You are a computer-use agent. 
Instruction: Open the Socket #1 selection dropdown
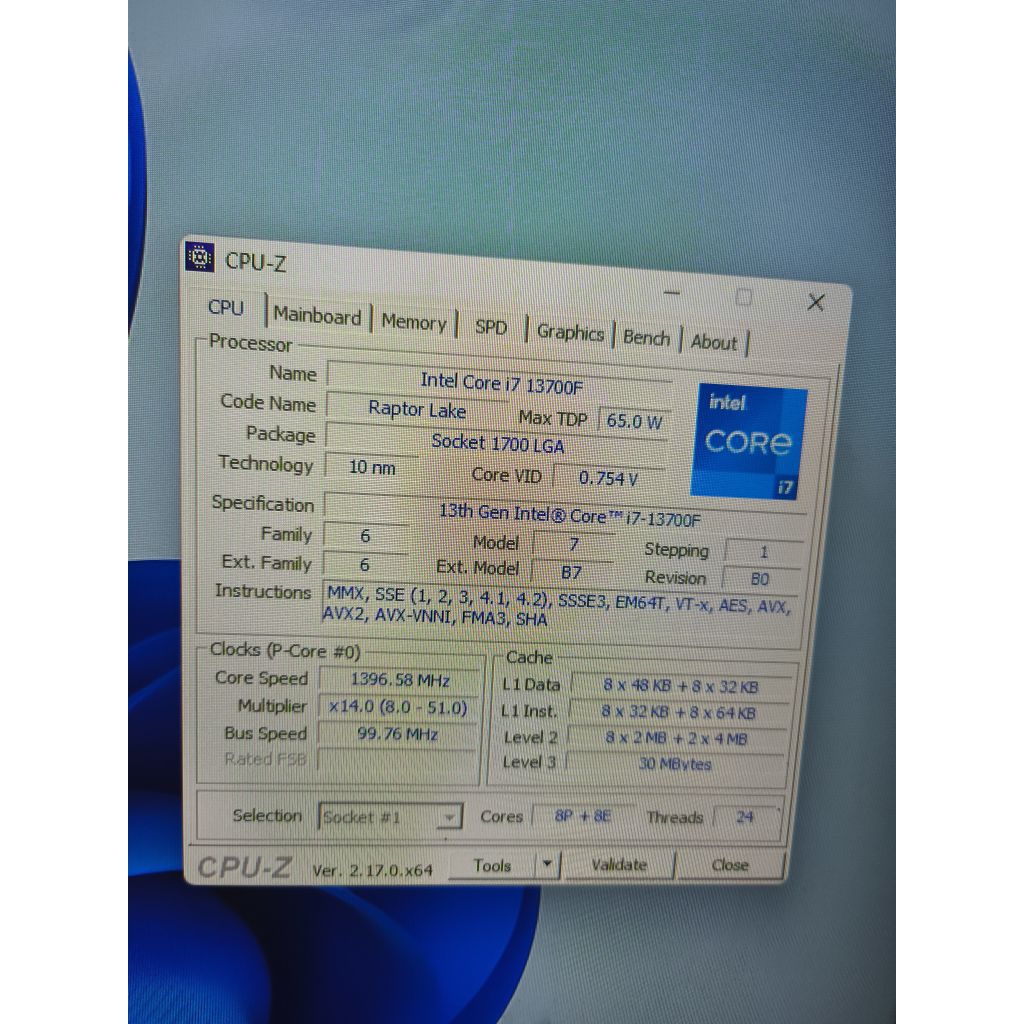[452, 817]
